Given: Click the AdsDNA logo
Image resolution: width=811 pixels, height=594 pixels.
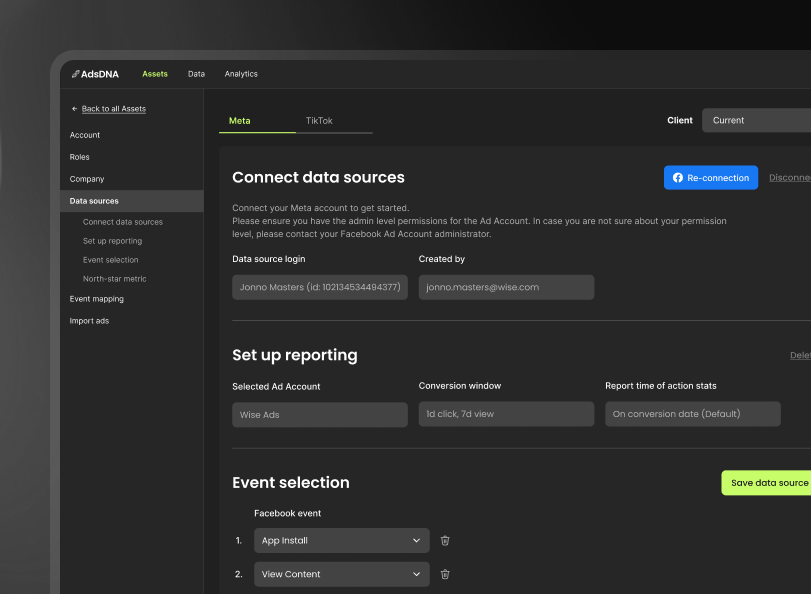Looking at the screenshot, I should pyautogui.click(x=95, y=74).
